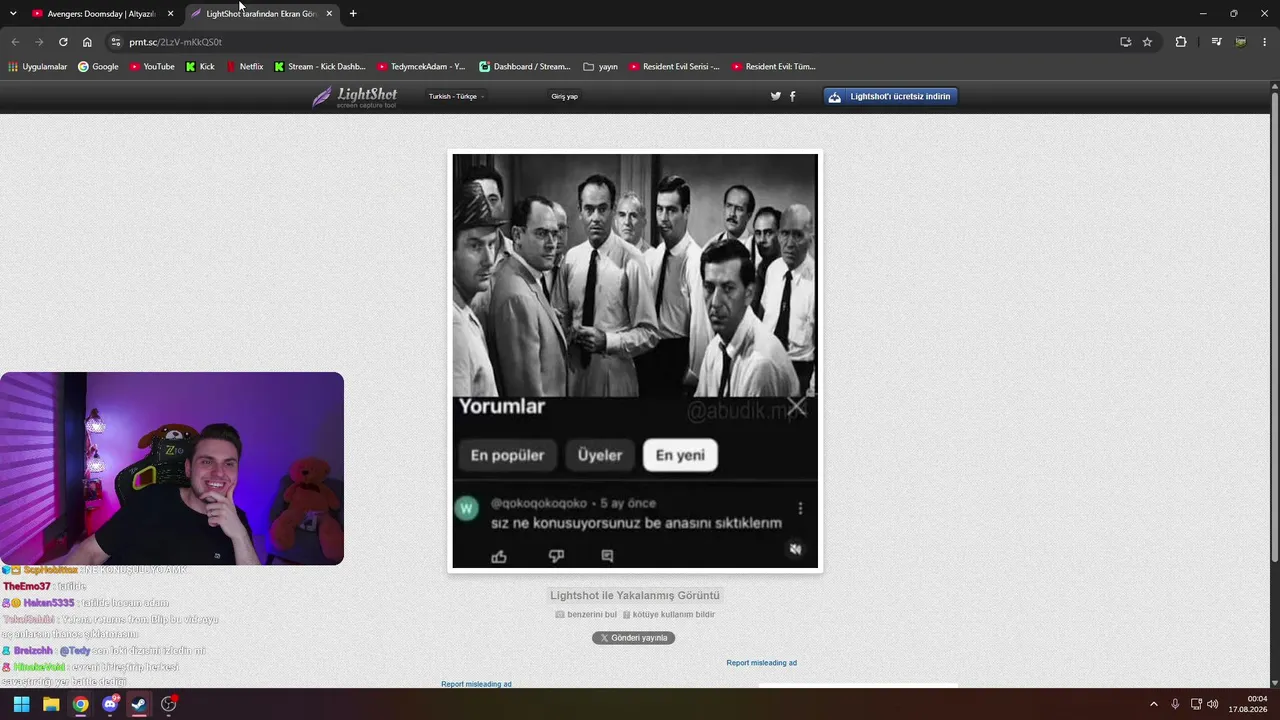The image size is (1280, 720).
Task: Open the media controls icon in toolbar
Action: [x=1216, y=42]
